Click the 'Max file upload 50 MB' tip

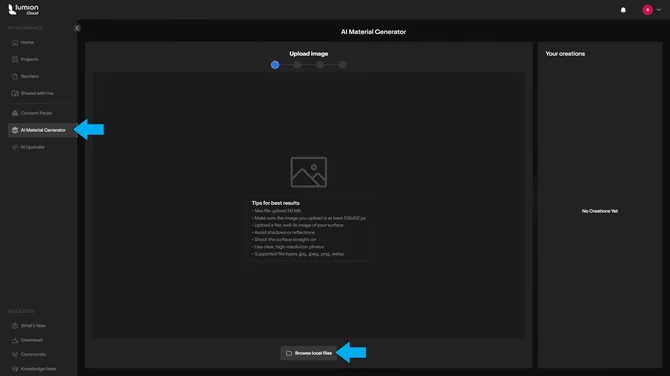click(276, 211)
